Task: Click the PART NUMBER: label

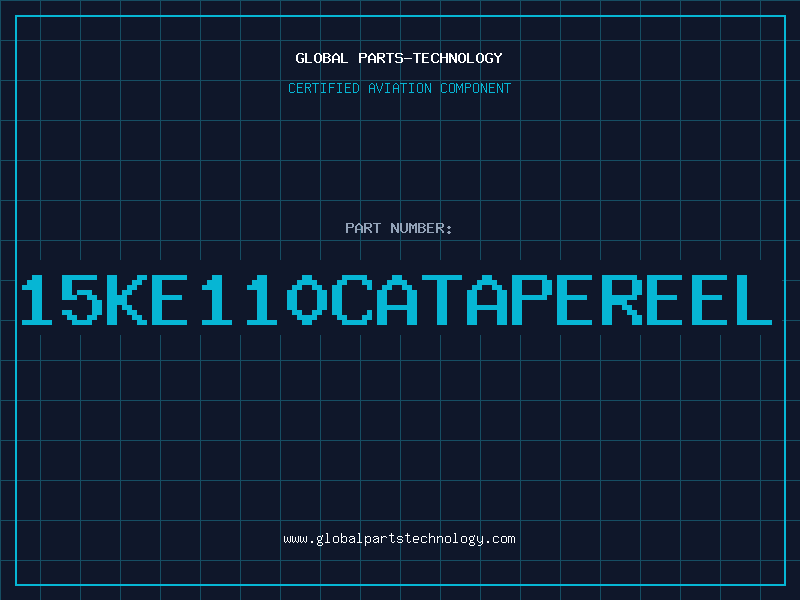Action: pyautogui.click(x=399, y=228)
